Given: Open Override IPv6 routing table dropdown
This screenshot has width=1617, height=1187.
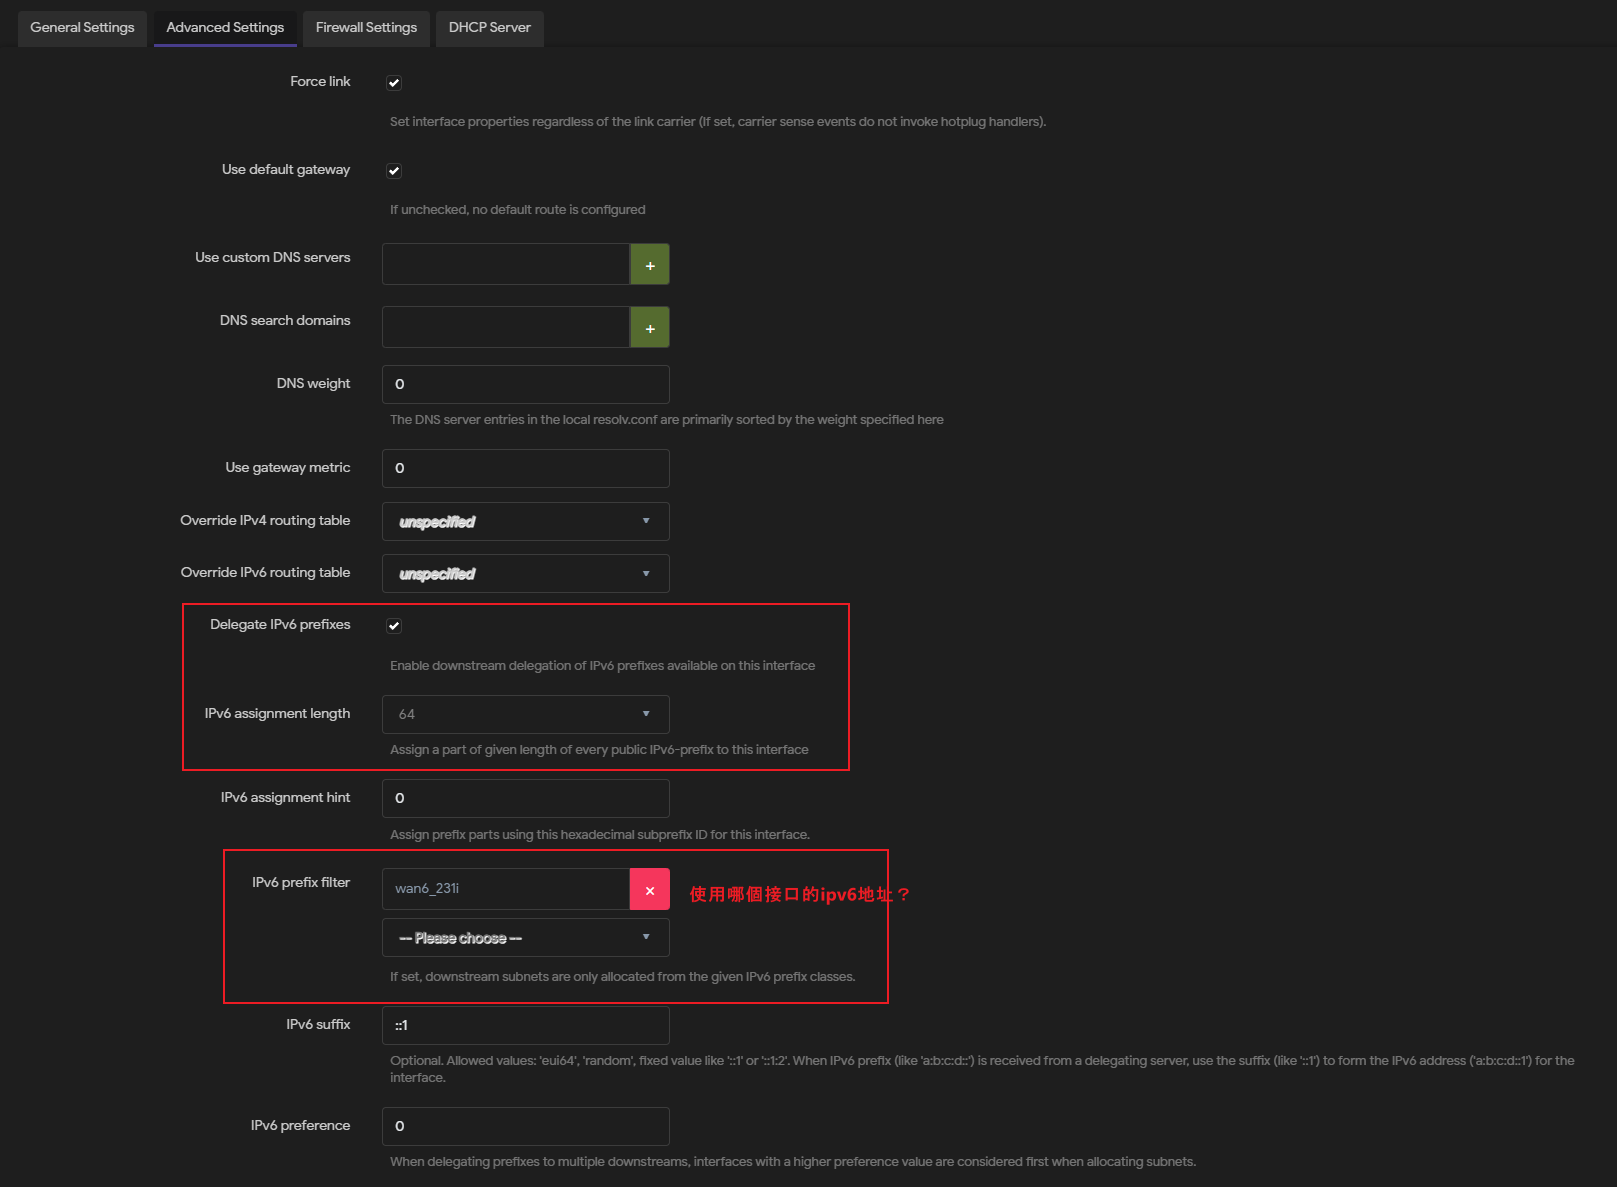Looking at the screenshot, I should (525, 574).
